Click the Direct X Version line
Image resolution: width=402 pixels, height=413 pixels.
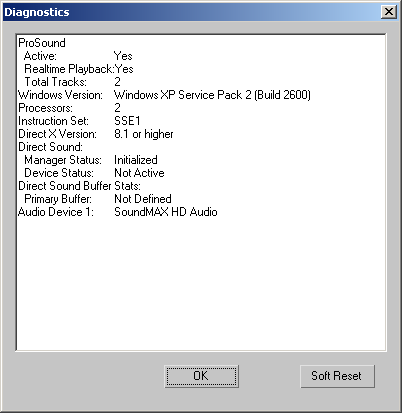[96, 134]
